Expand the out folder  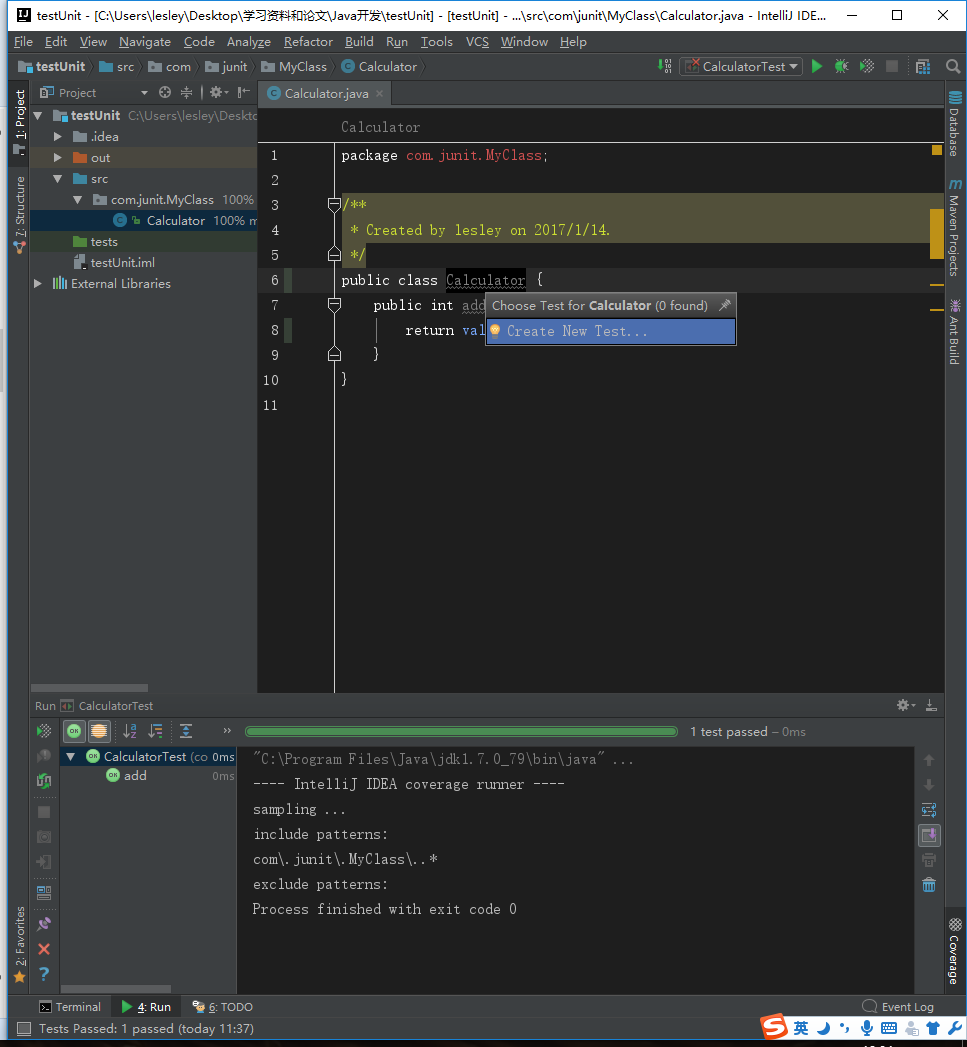(x=57, y=158)
